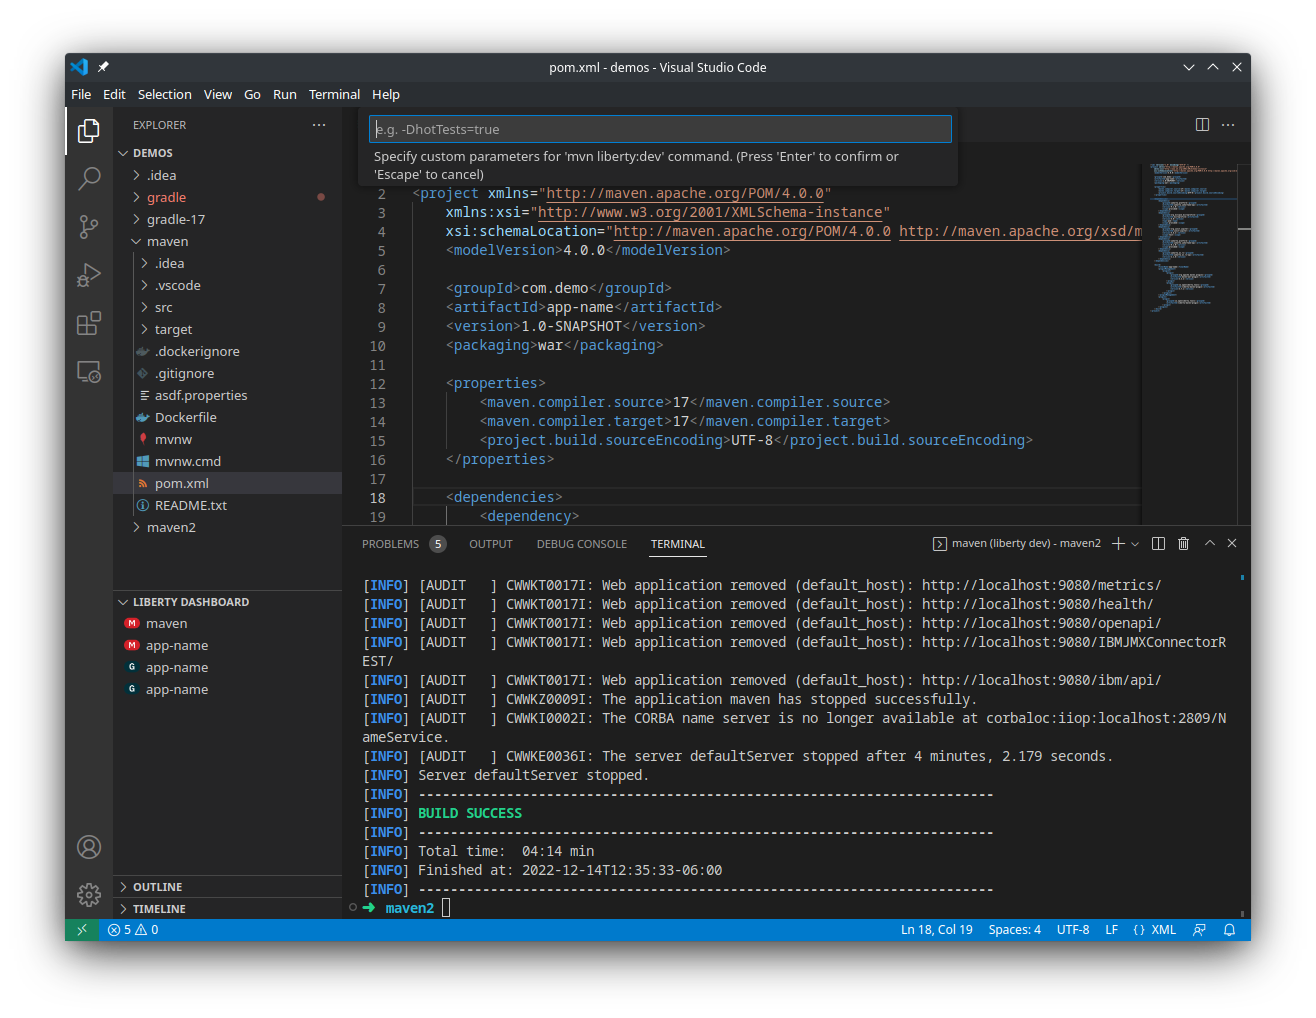Maximize the panel size with chevron
1316x1018 pixels.
pyautogui.click(x=1210, y=543)
